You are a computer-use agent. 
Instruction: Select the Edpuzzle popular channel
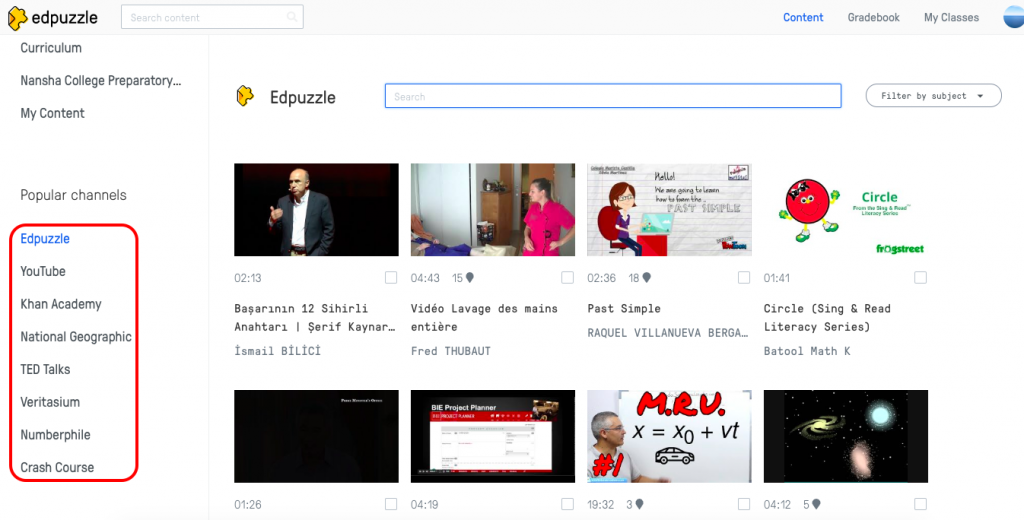[45, 238]
